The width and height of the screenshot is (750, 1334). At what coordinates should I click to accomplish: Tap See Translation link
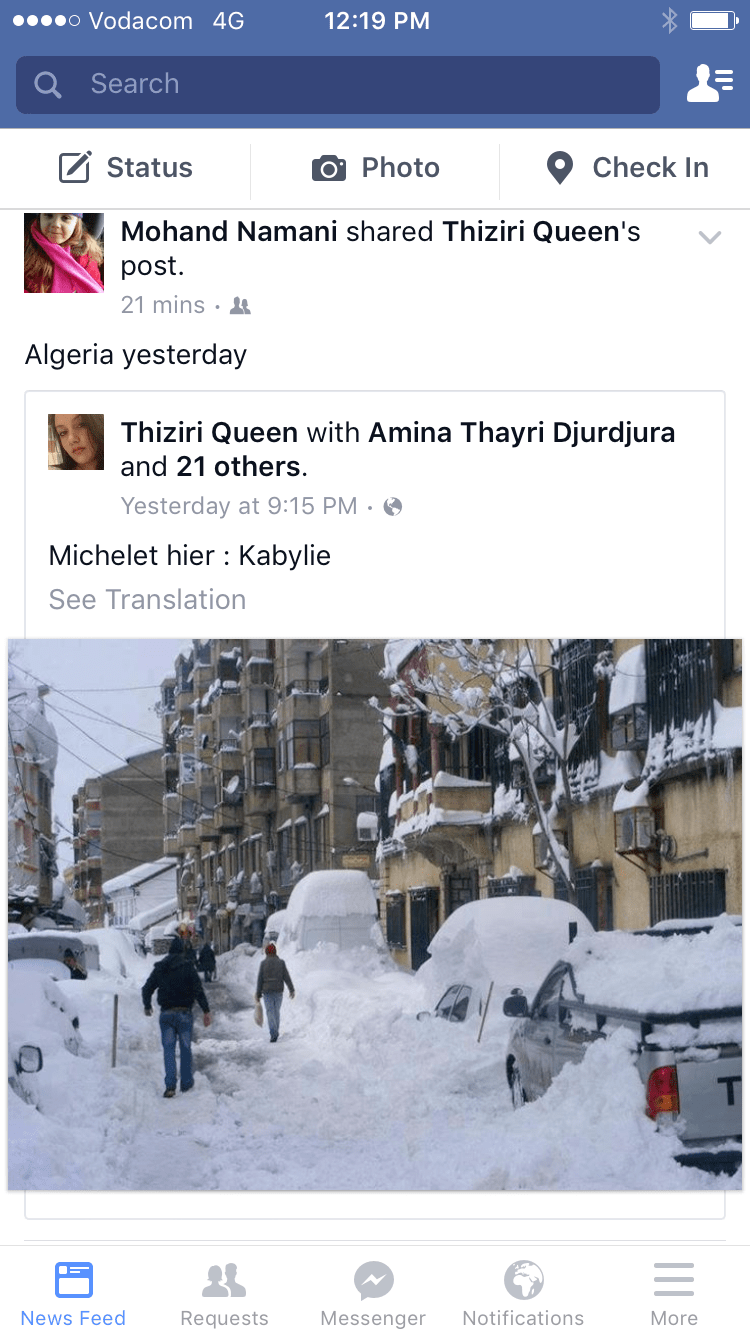[x=147, y=600]
